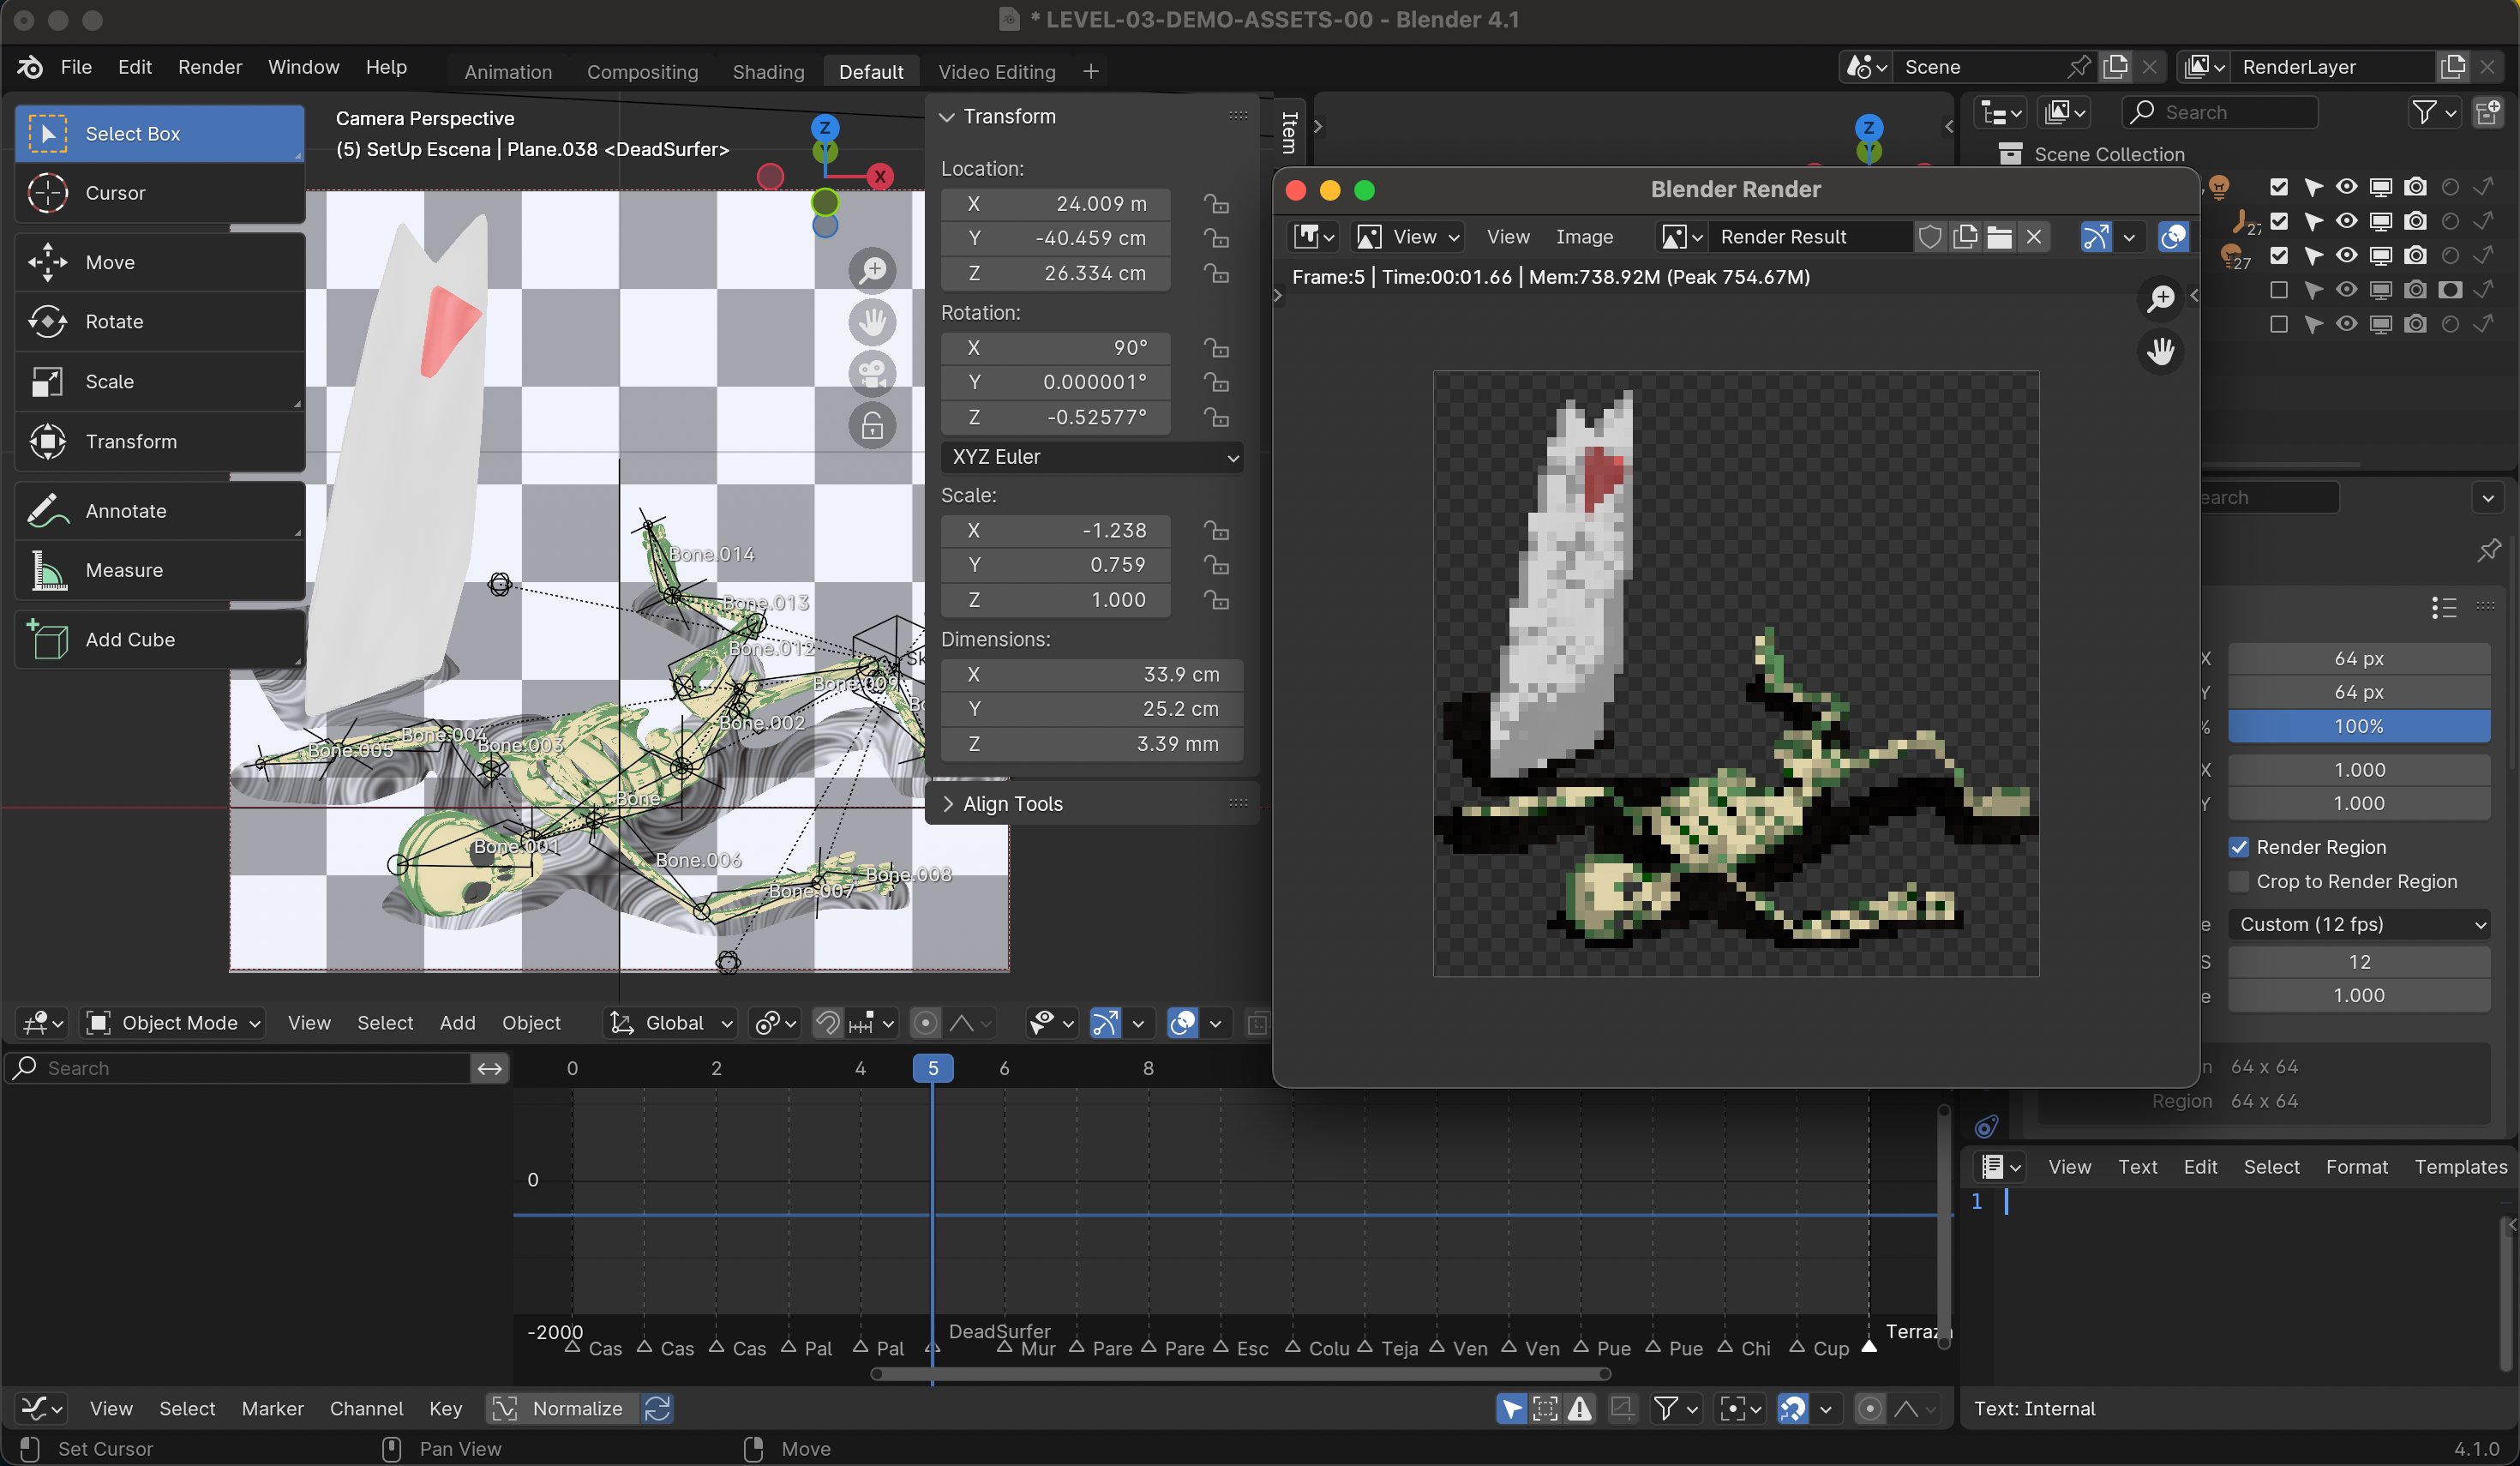Switch to the Shading workspace tab

768,72
